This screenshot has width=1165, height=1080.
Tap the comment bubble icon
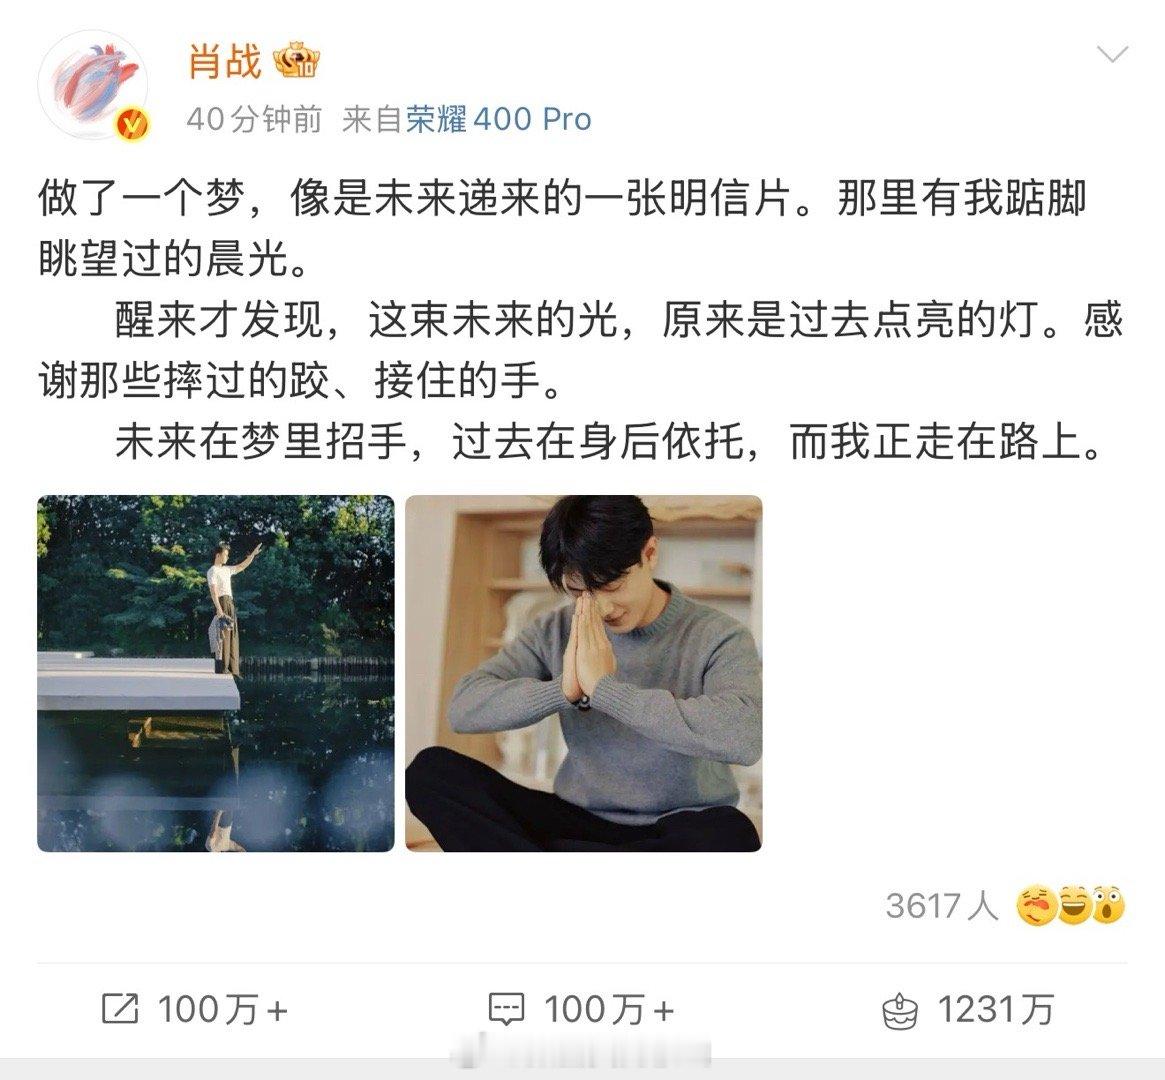point(507,1009)
